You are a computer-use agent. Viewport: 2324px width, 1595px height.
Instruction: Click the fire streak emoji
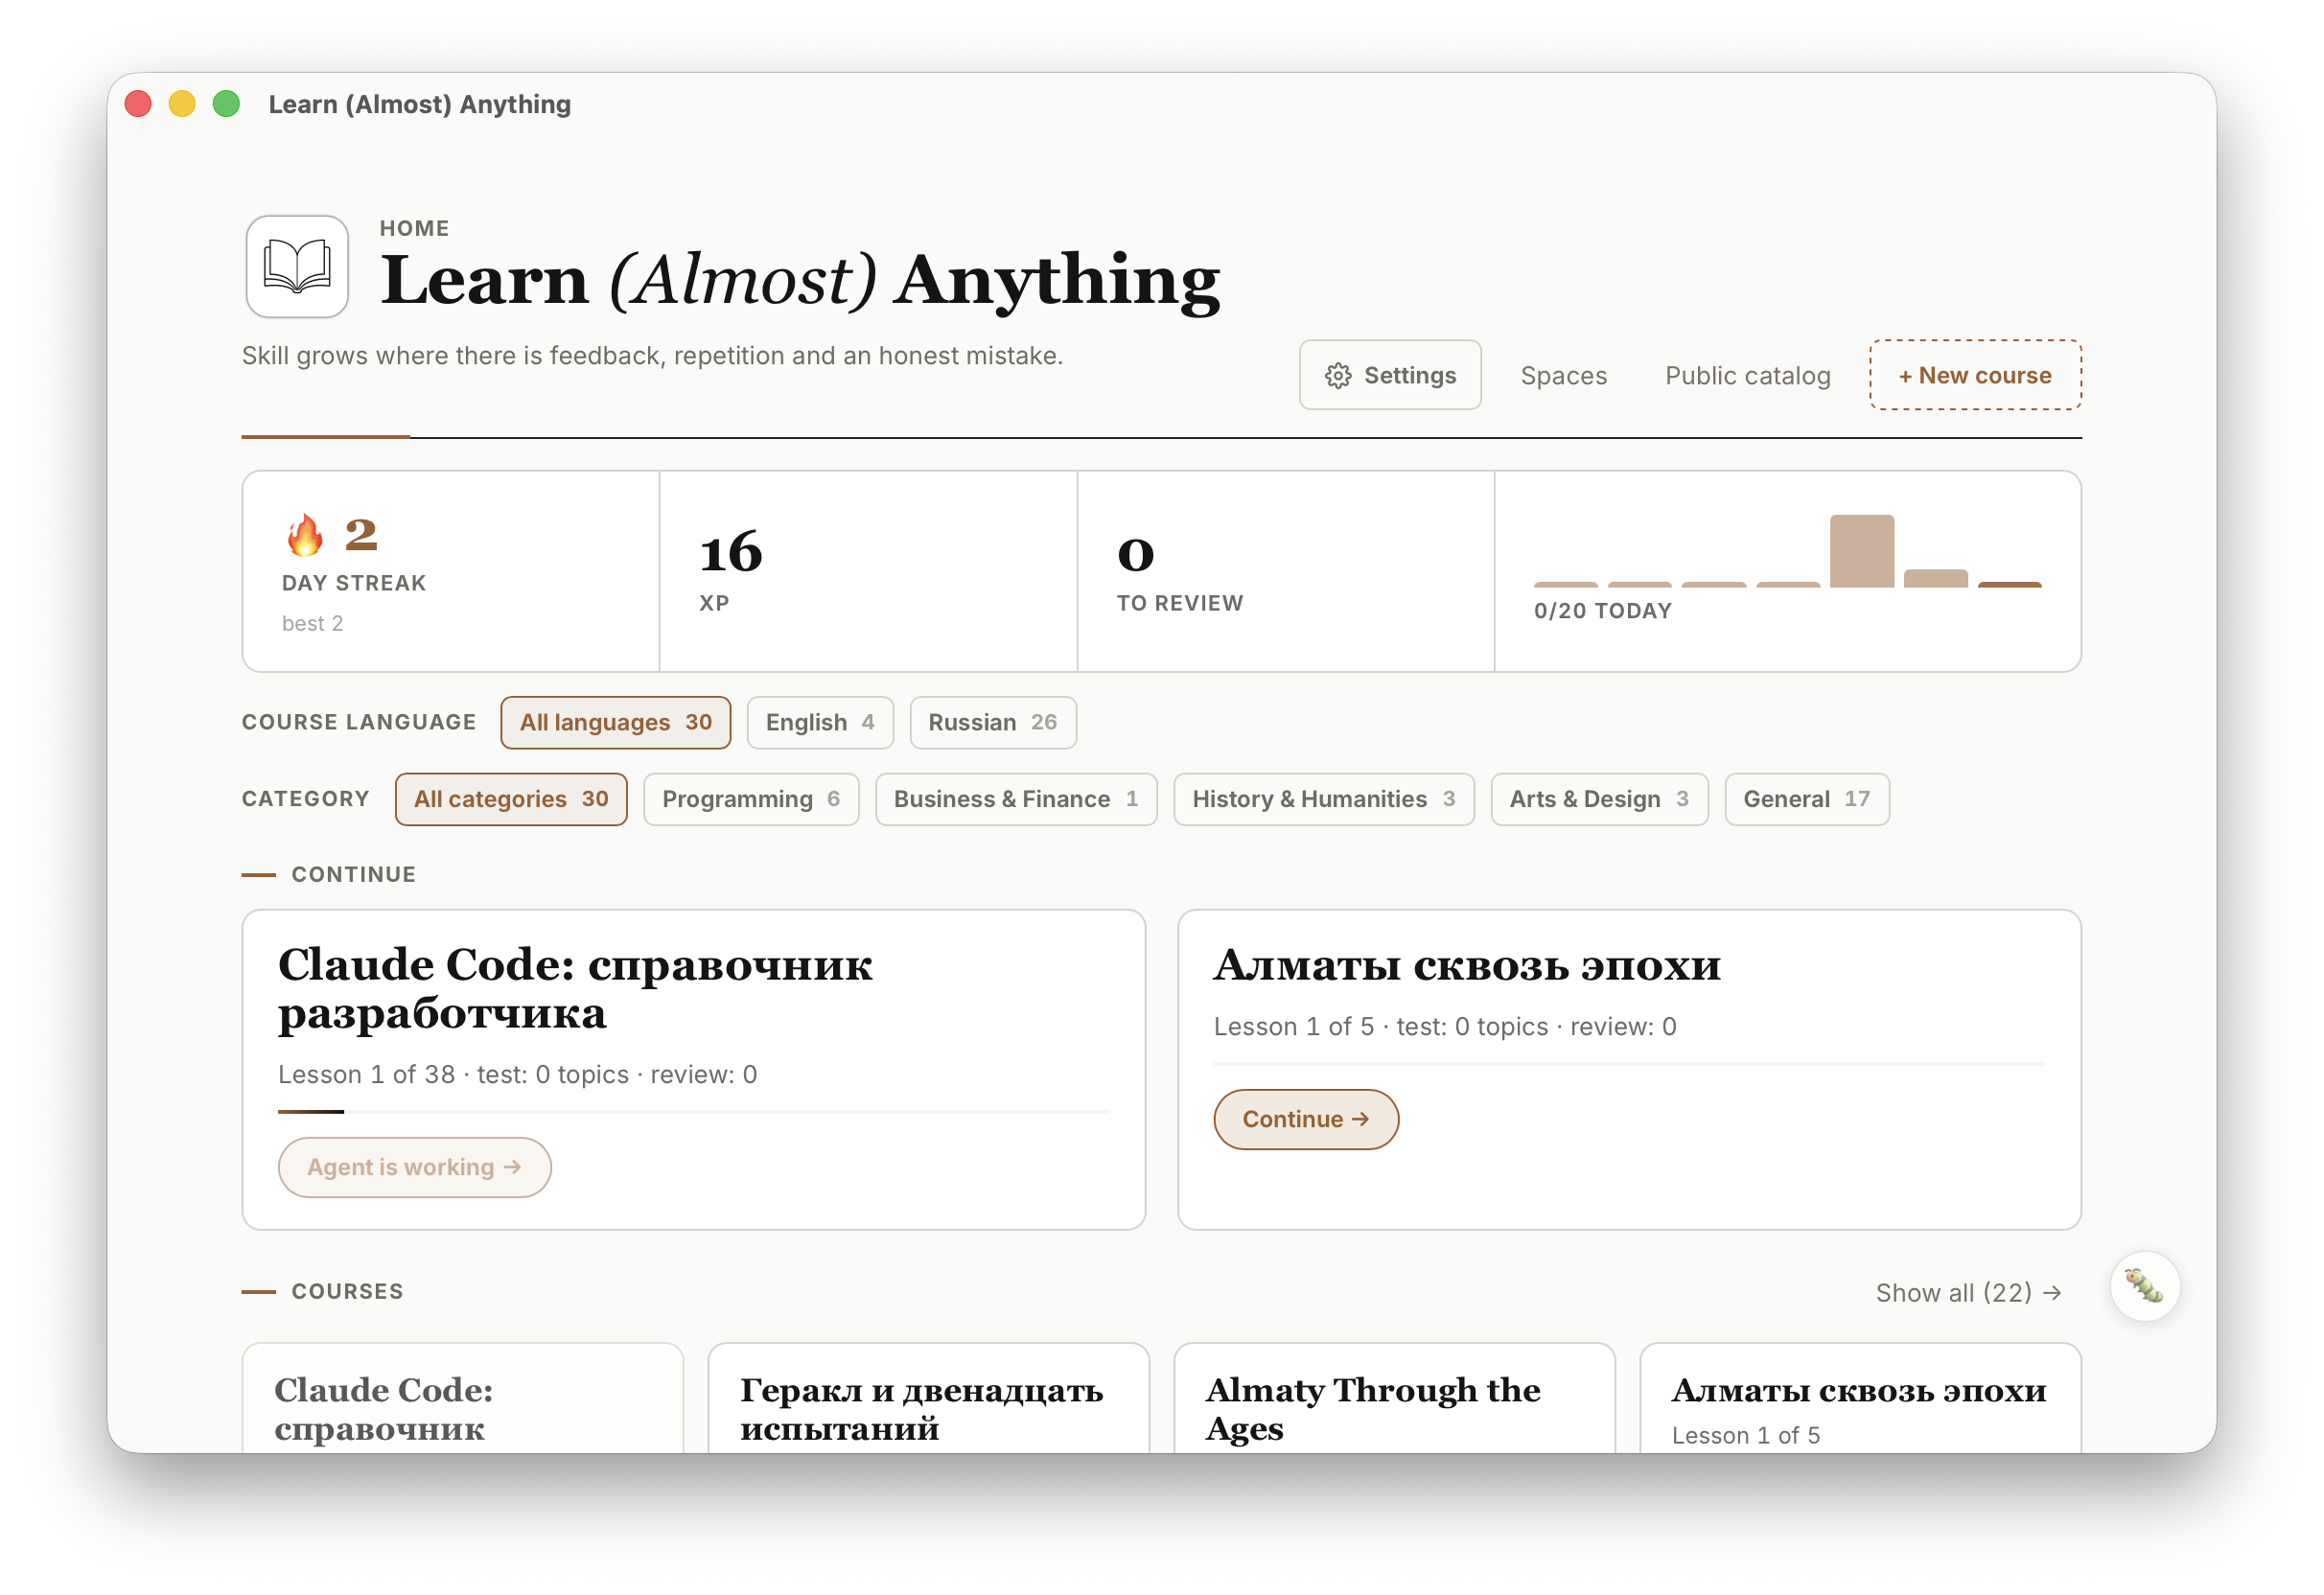pos(305,535)
